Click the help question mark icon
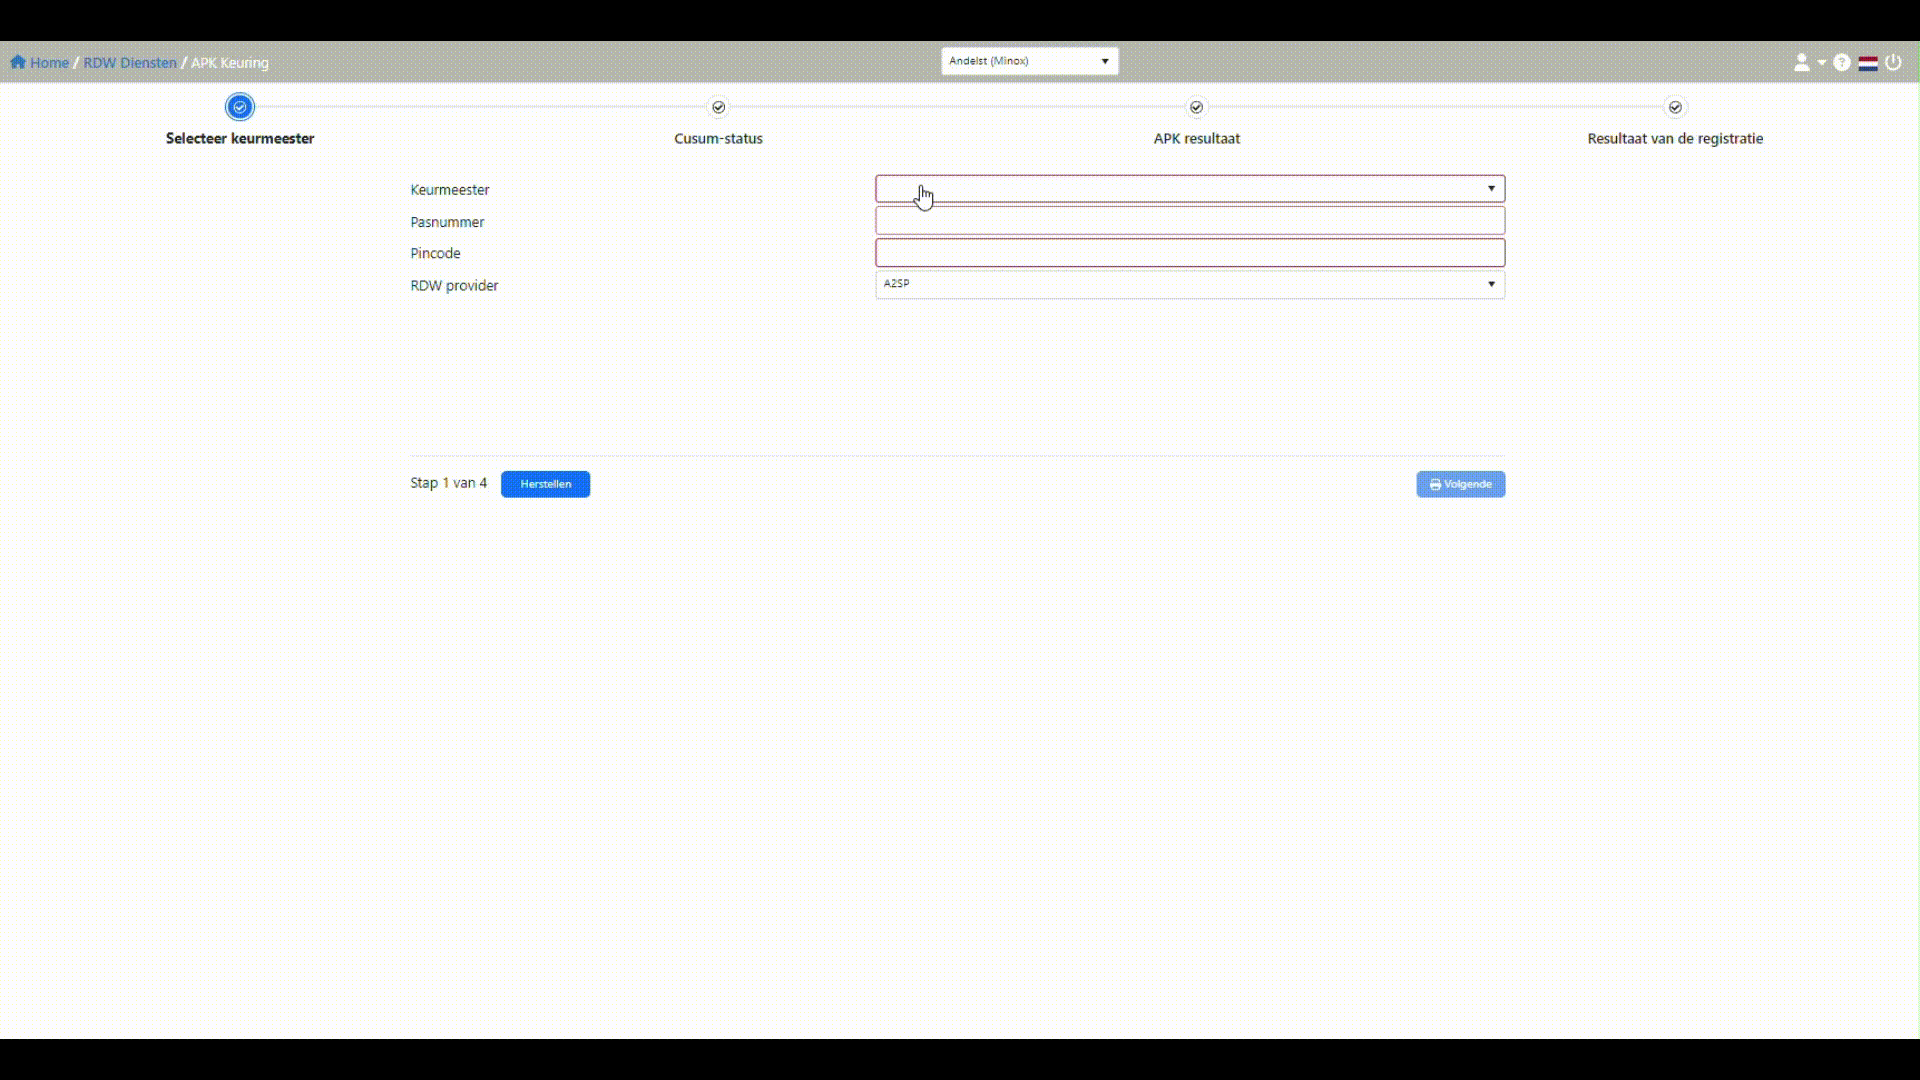1920x1080 pixels. [1842, 62]
